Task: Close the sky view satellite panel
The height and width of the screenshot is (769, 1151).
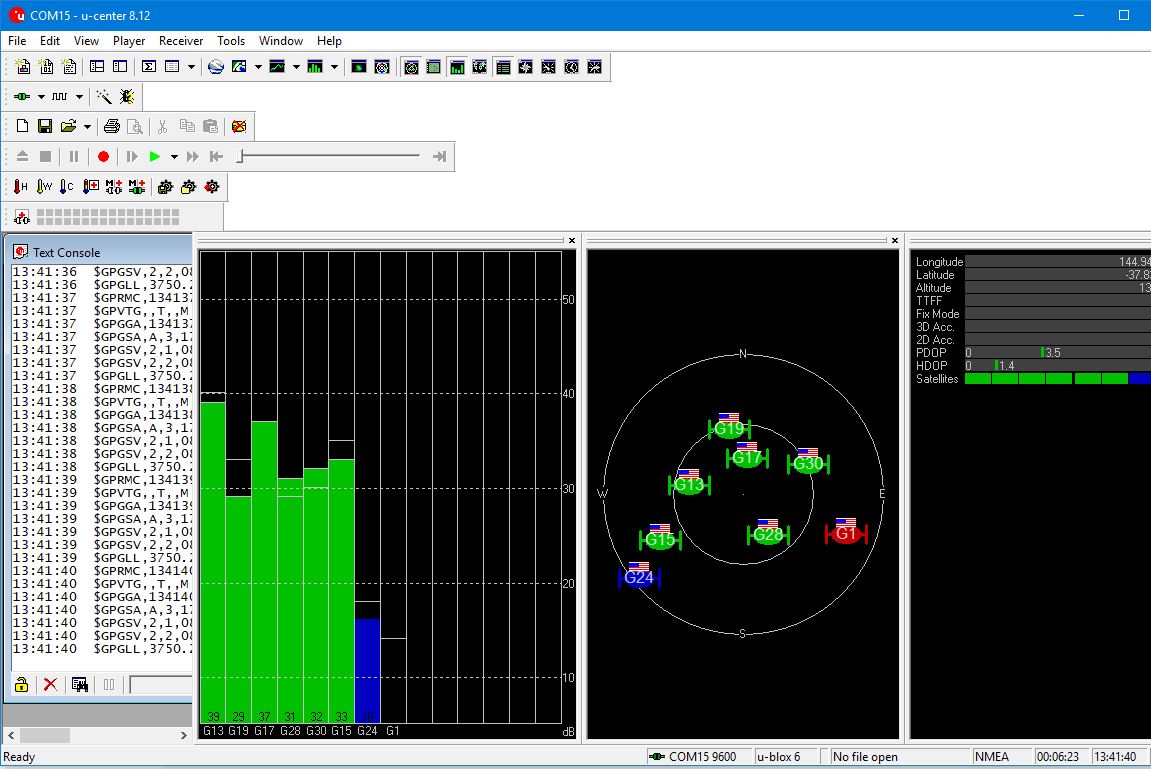Action: [895, 241]
